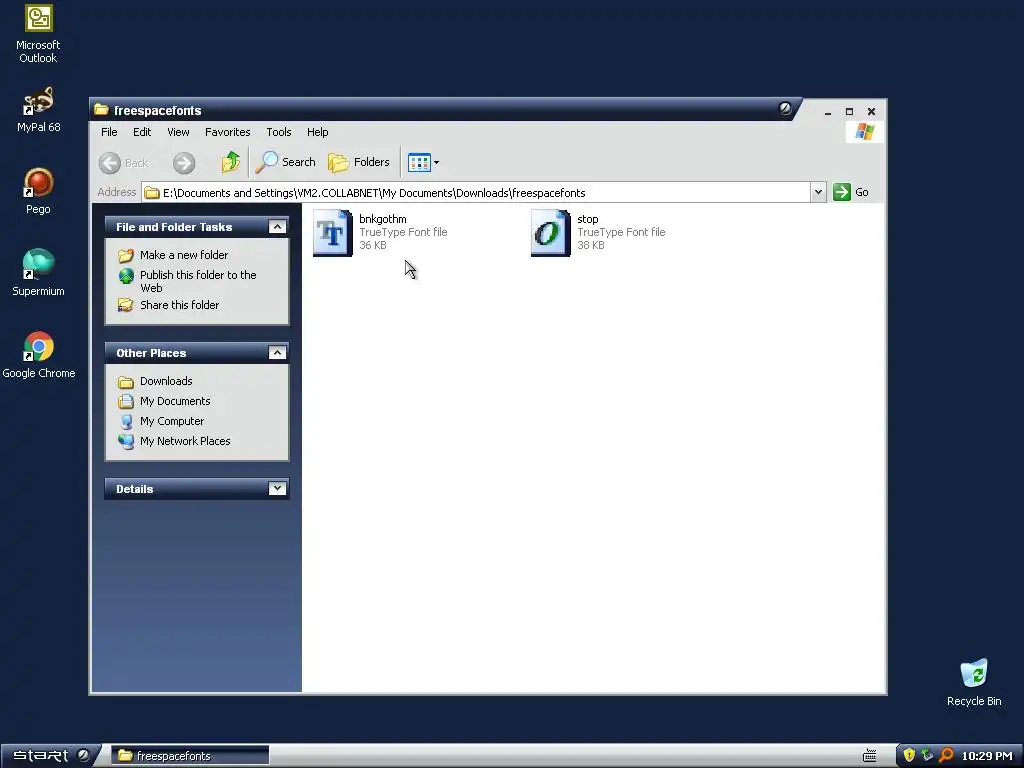Go to My Network Places
The image size is (1024, 768).
point(185,441)
